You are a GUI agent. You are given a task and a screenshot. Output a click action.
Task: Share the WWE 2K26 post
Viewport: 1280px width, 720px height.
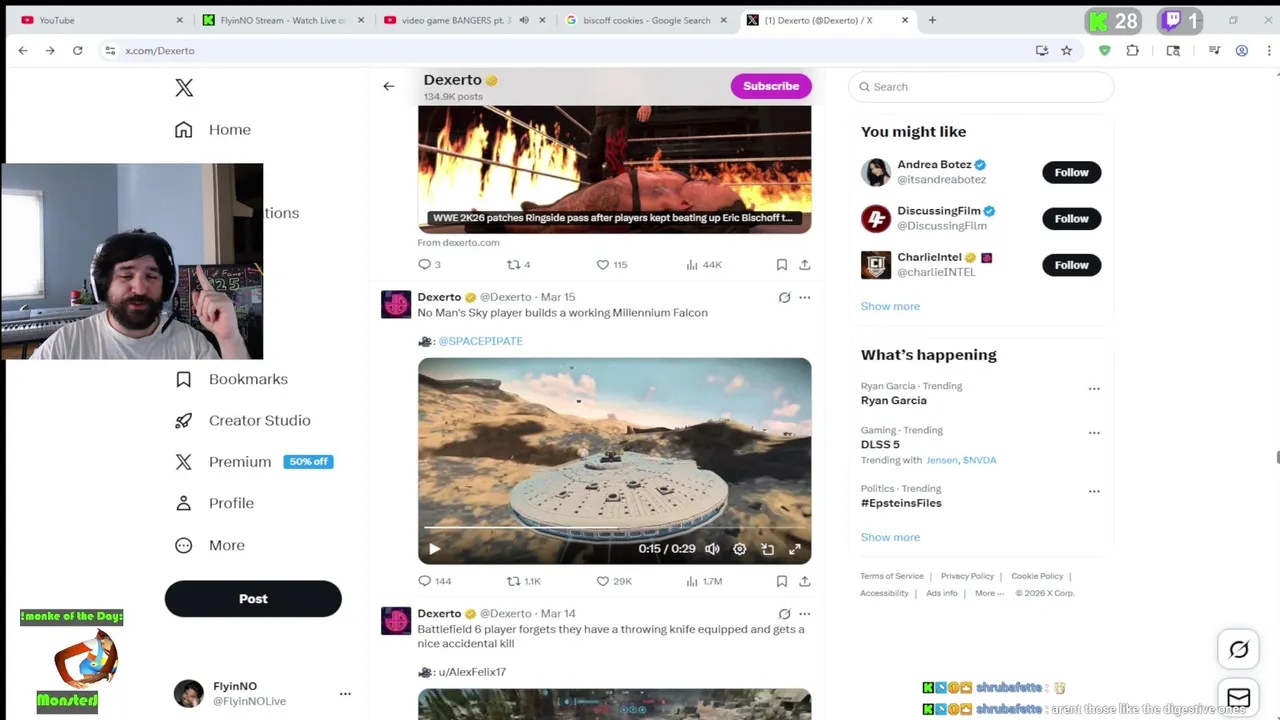pos(804,265)
